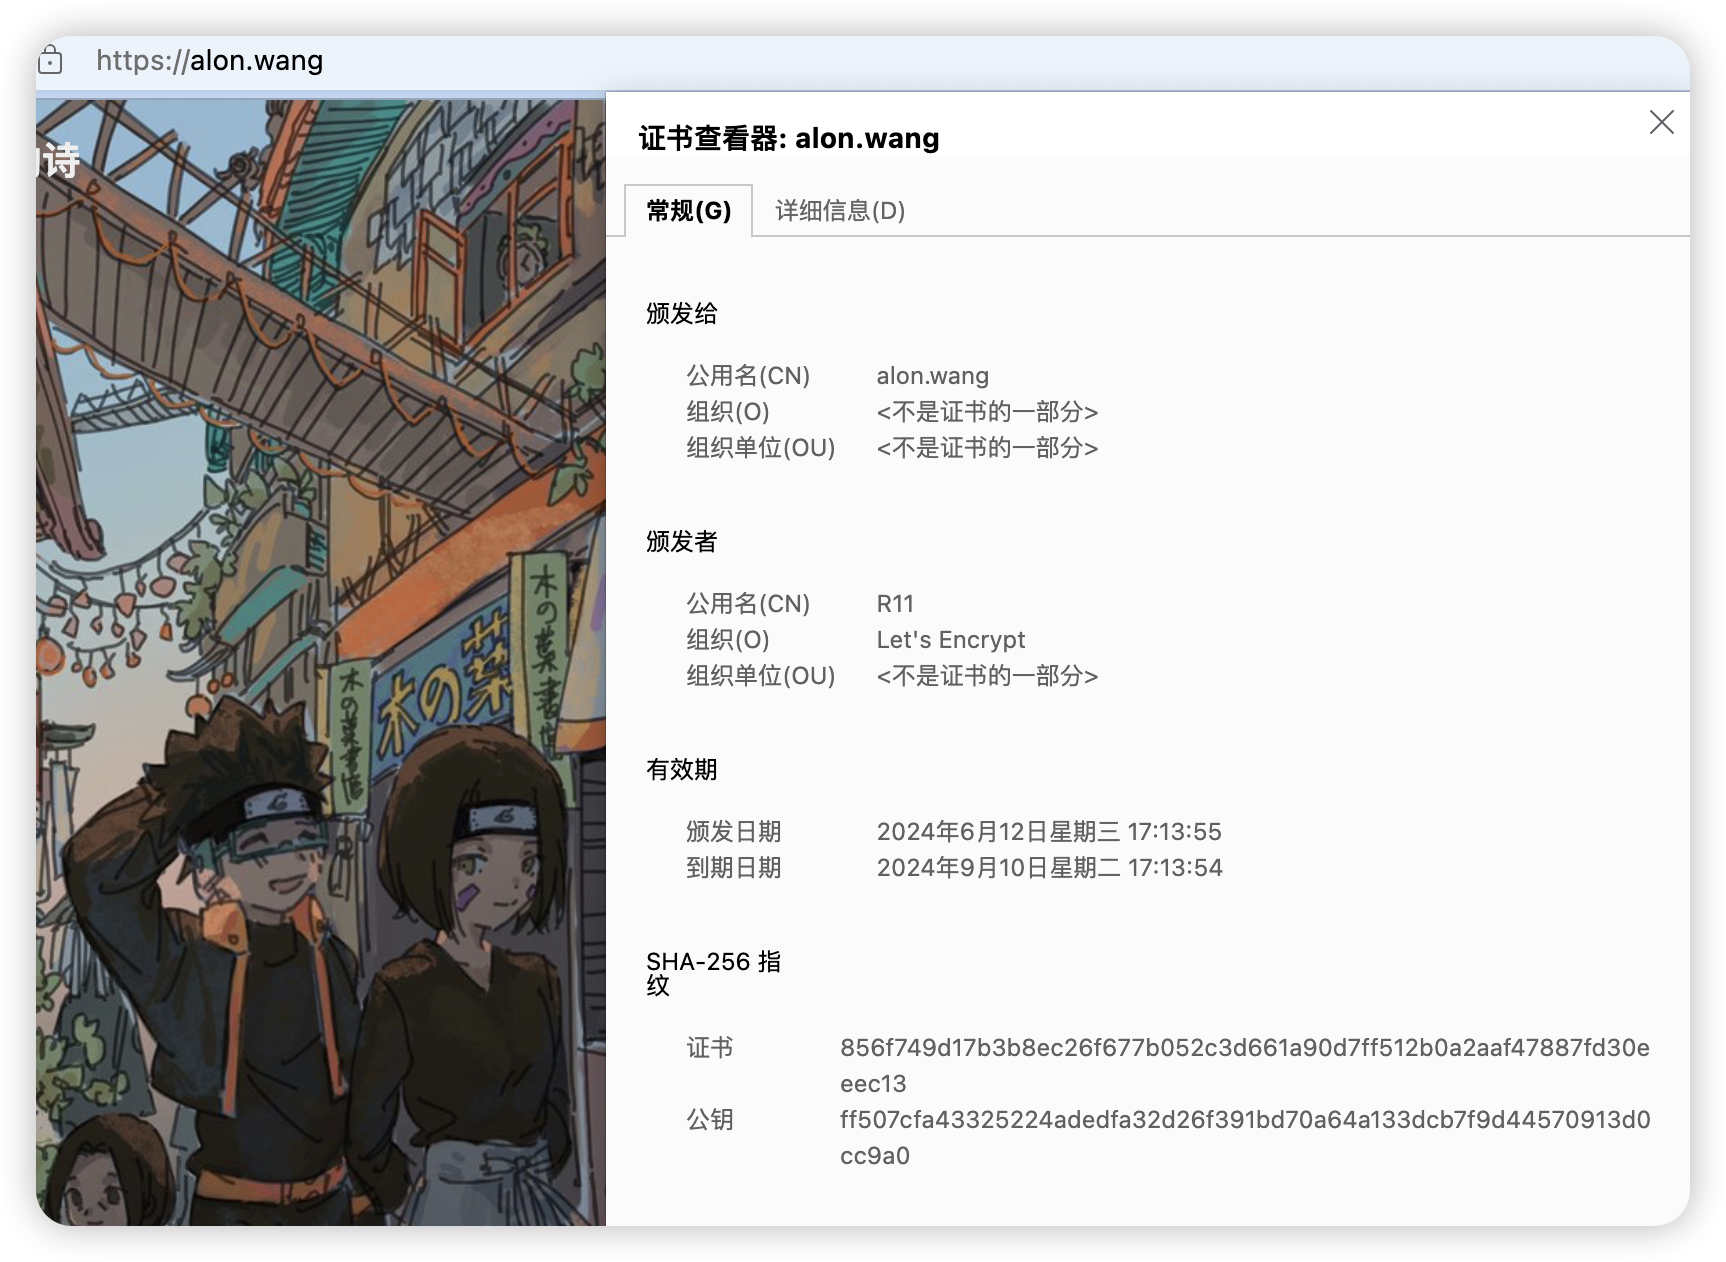The width and height of the screenshot is (1726, 1262).
Task: Click the 颁发给 section heading
Action: (681, 314)
